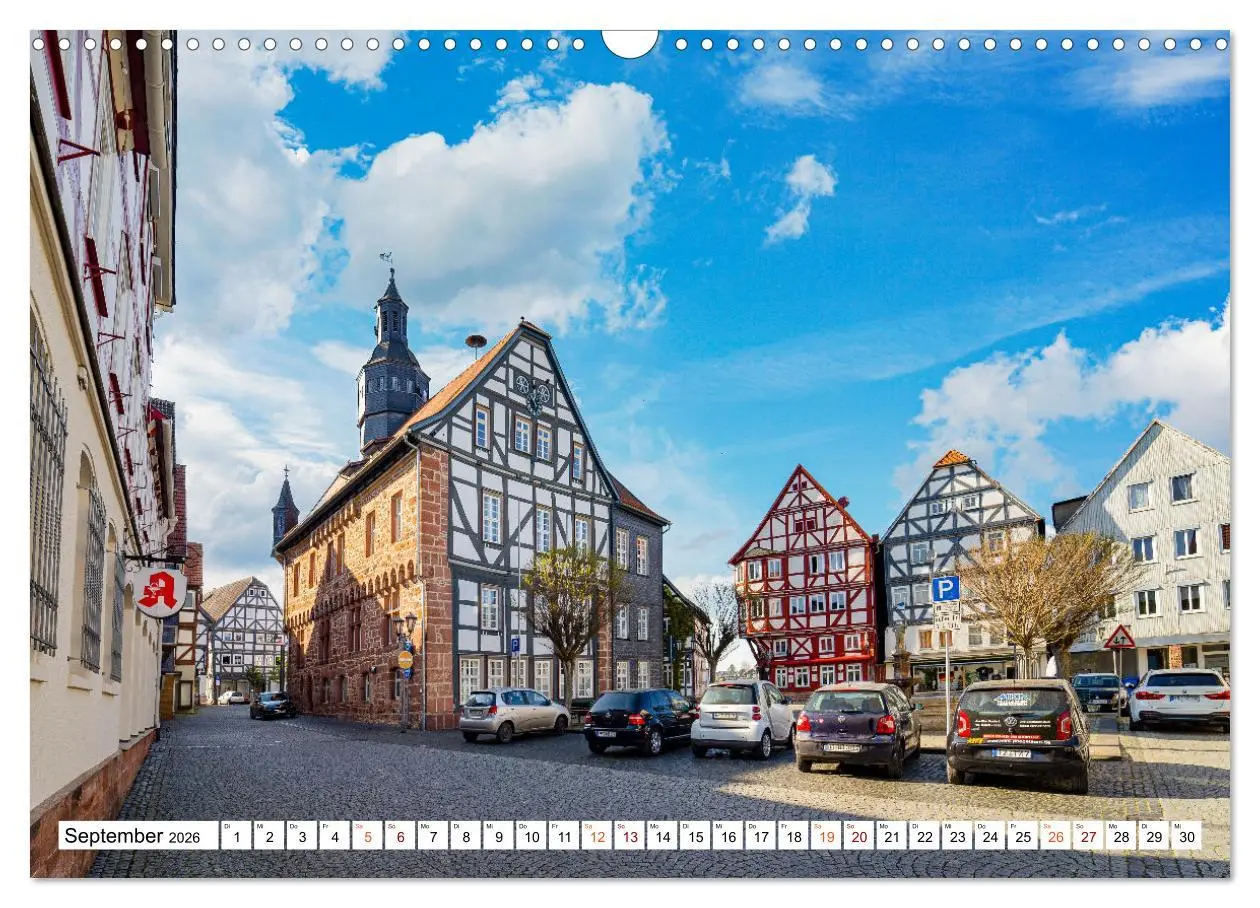Select date cell 1 (Di)
This screenshot has width=1260, height=908.
coord(235,836)
